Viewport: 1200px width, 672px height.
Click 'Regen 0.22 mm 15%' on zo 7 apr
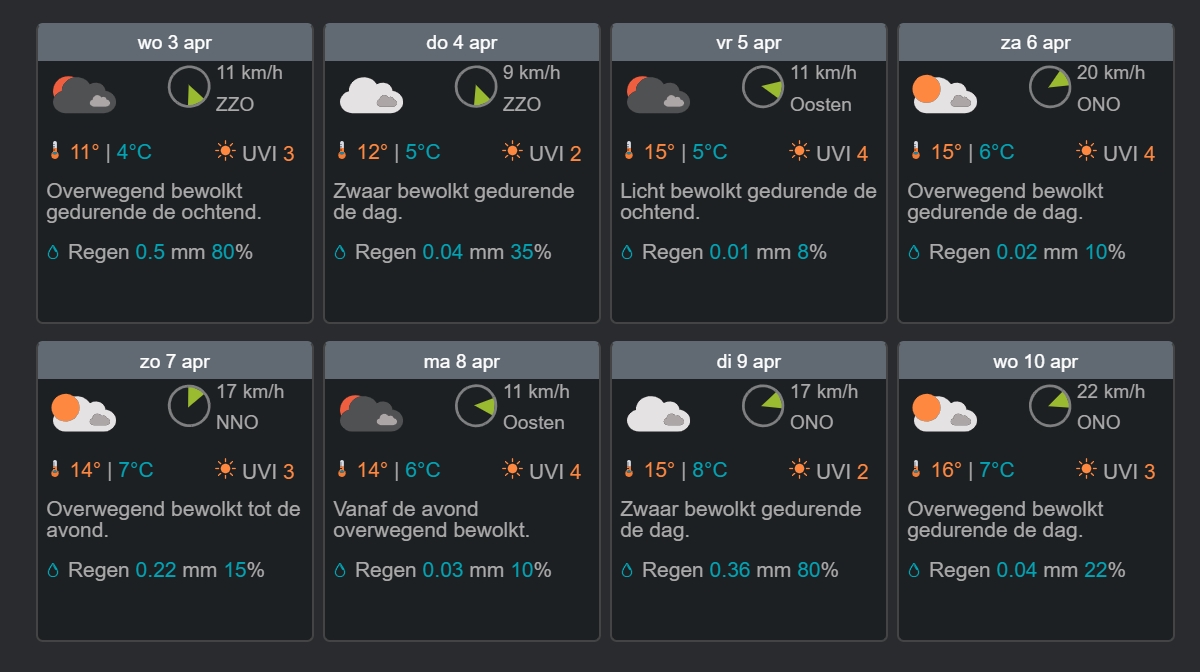point(156,570)
